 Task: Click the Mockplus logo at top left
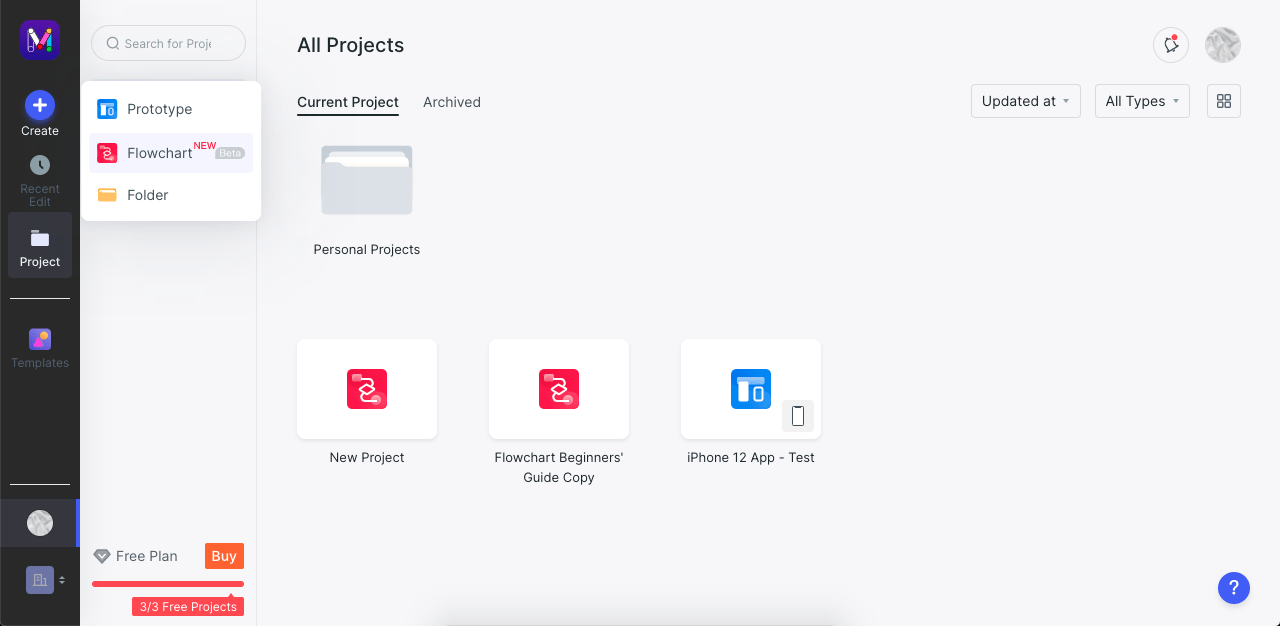(40, 40)
